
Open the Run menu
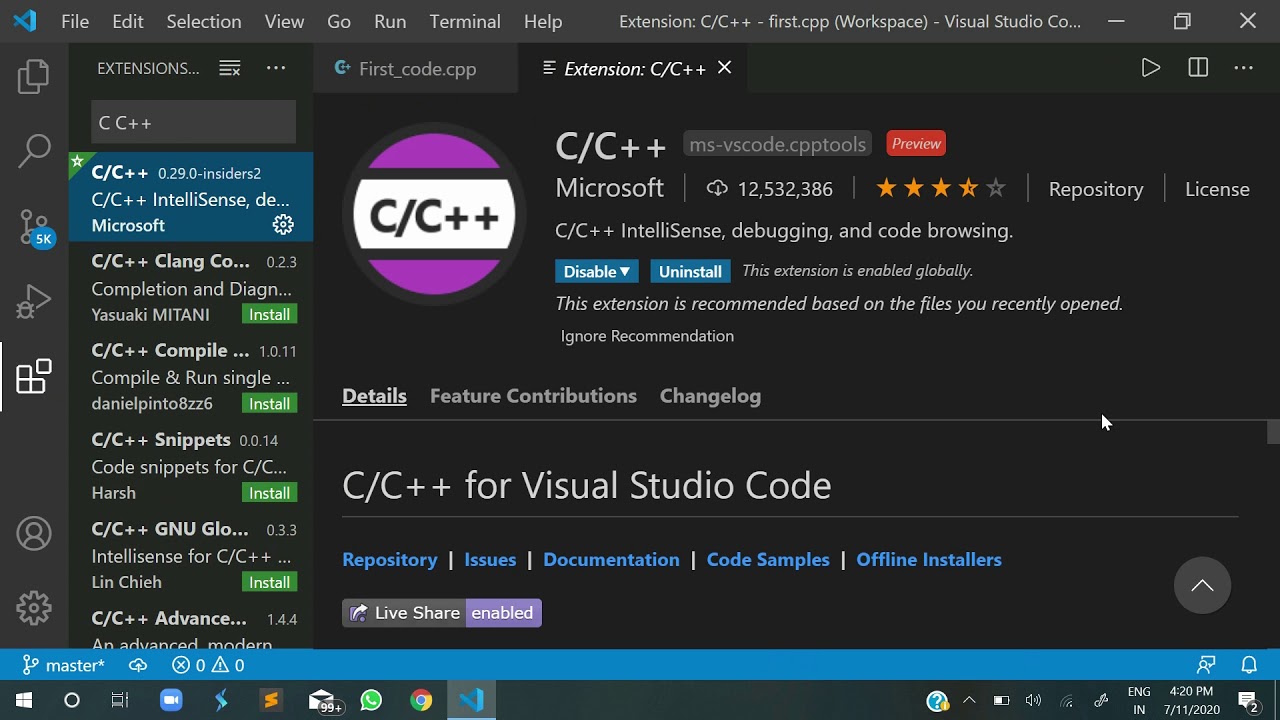(390, 21)
